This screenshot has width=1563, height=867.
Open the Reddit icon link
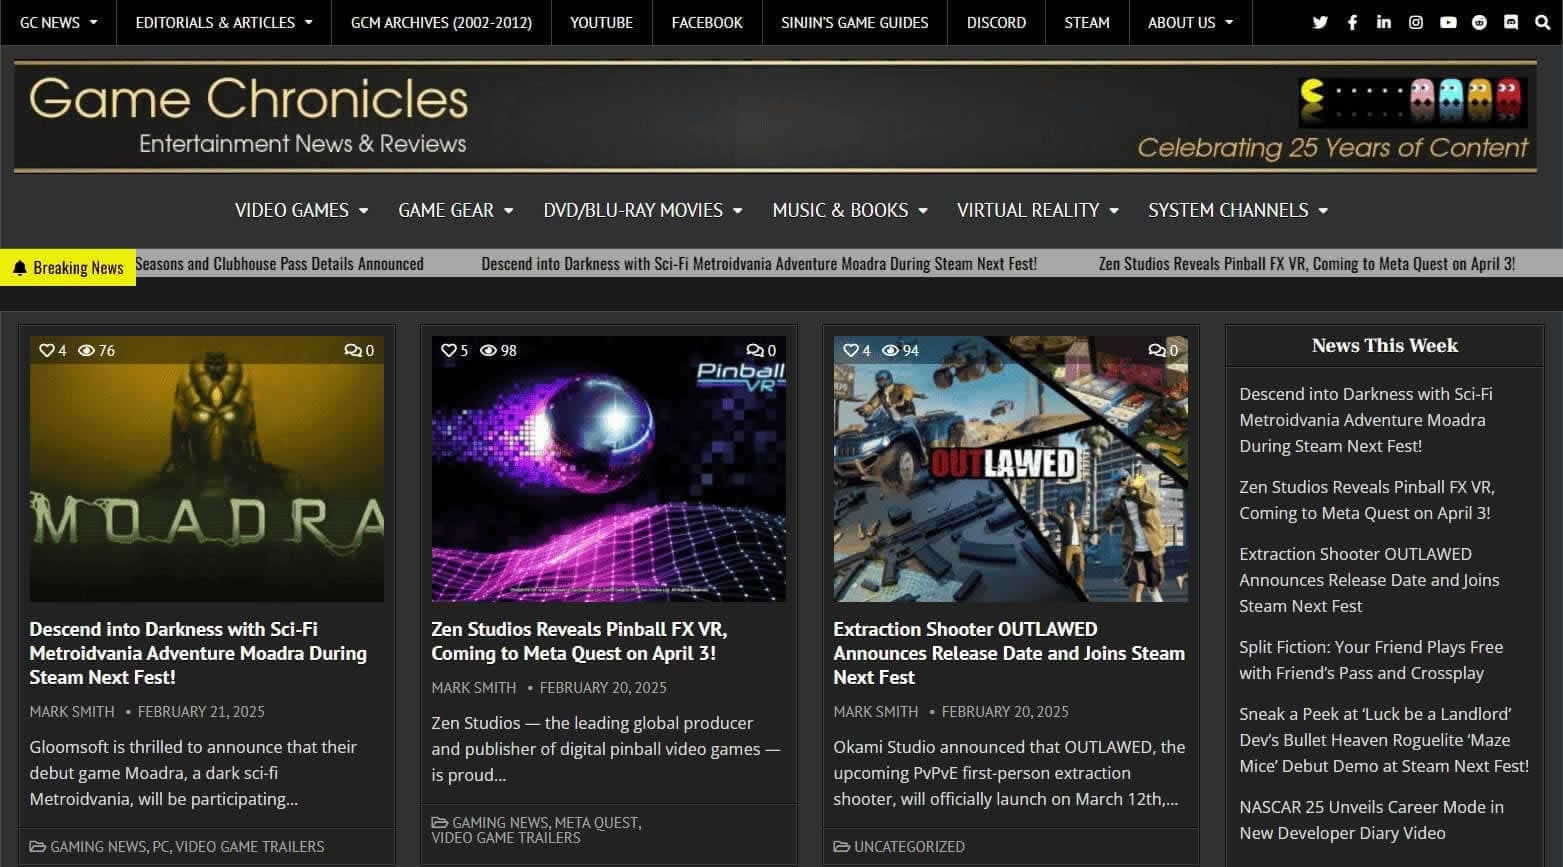[1480, 22]
